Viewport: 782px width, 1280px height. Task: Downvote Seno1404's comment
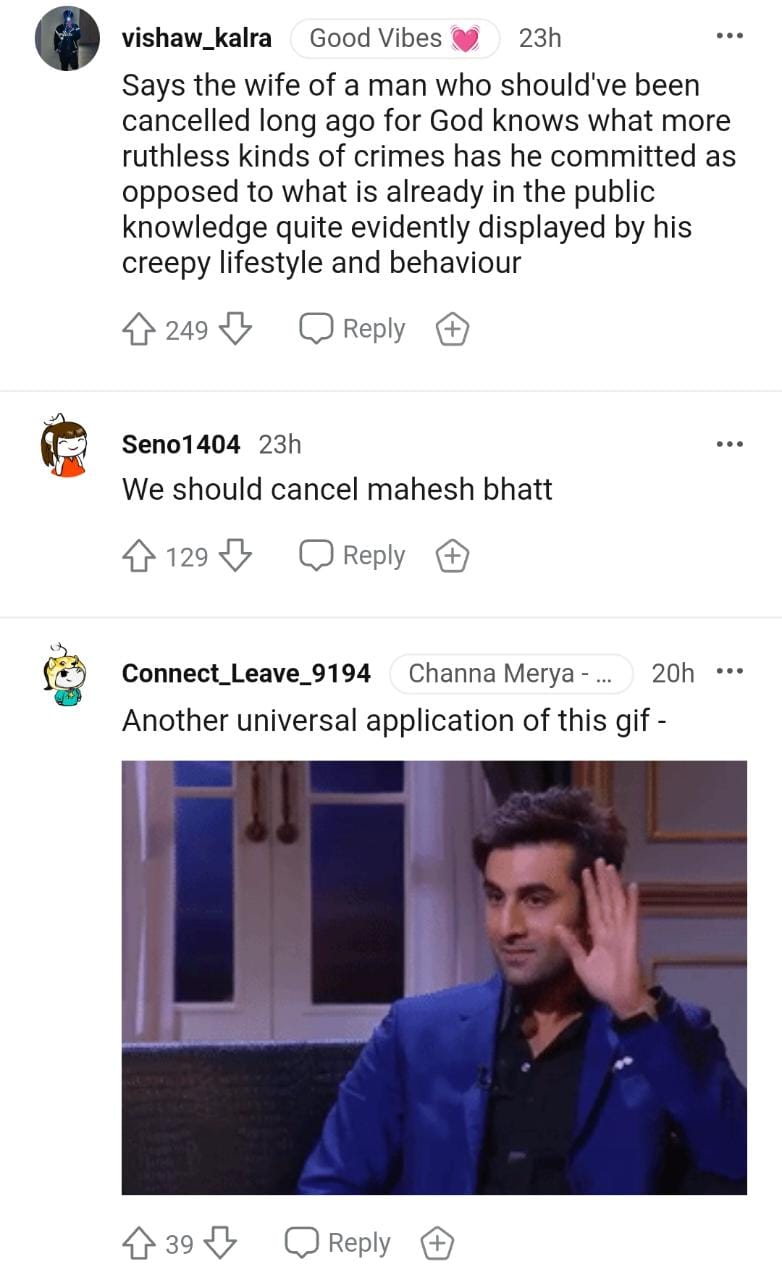[x=234, y=556]
